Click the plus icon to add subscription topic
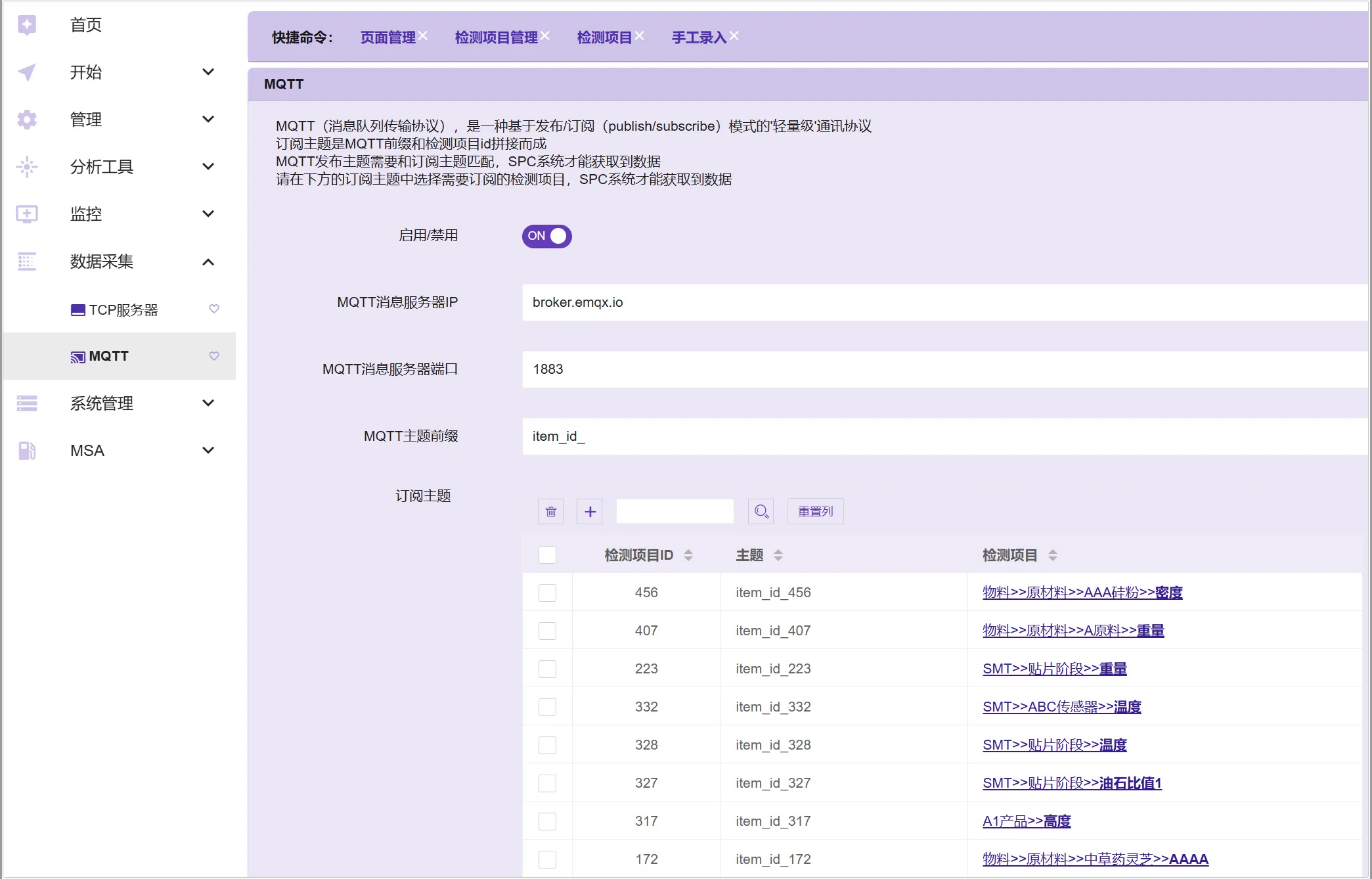1372x879 pixels. pyautogui.click(x=590, y=512)
